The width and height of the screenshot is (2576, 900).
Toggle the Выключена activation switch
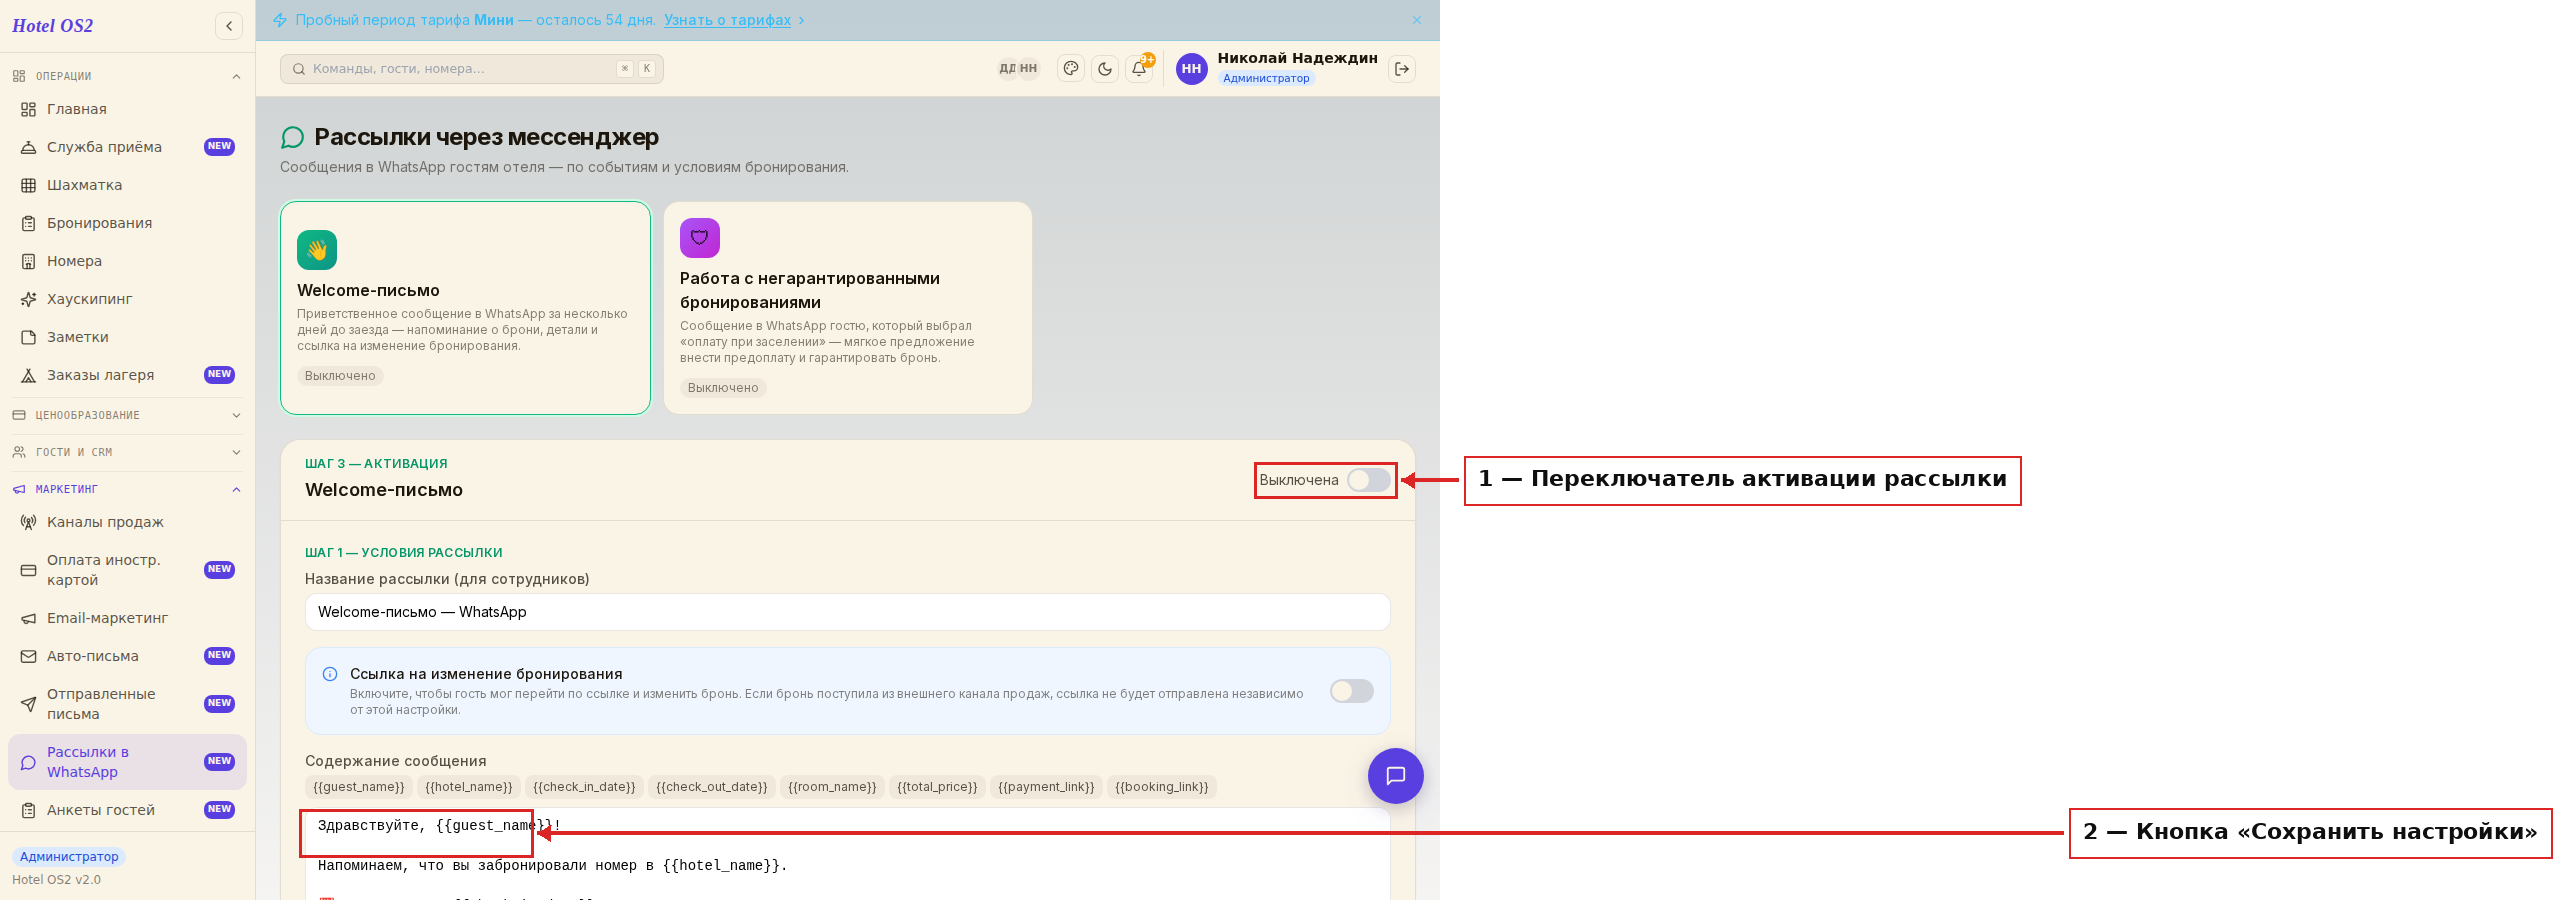(1368, 480)
